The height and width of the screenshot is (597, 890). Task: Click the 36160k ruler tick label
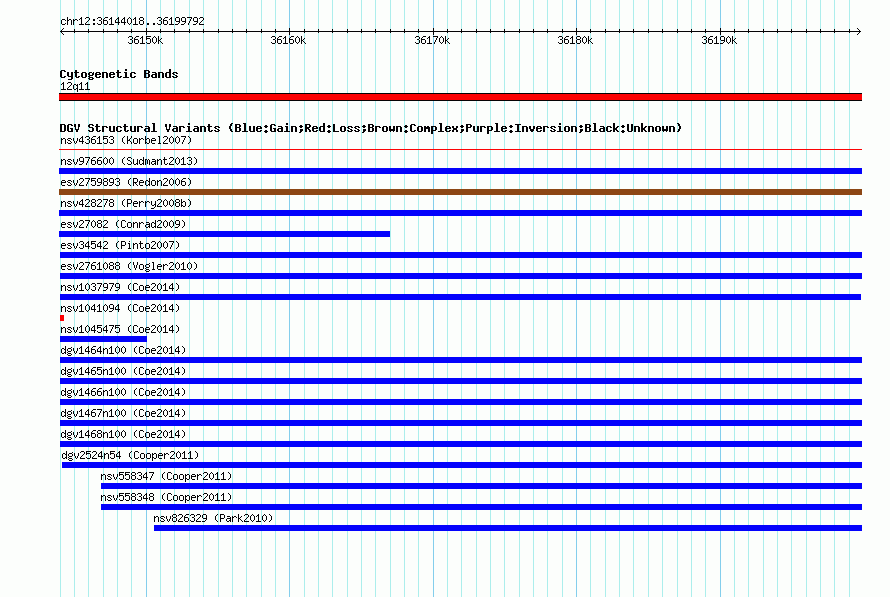pyautogui.click(x=288, y=40)
